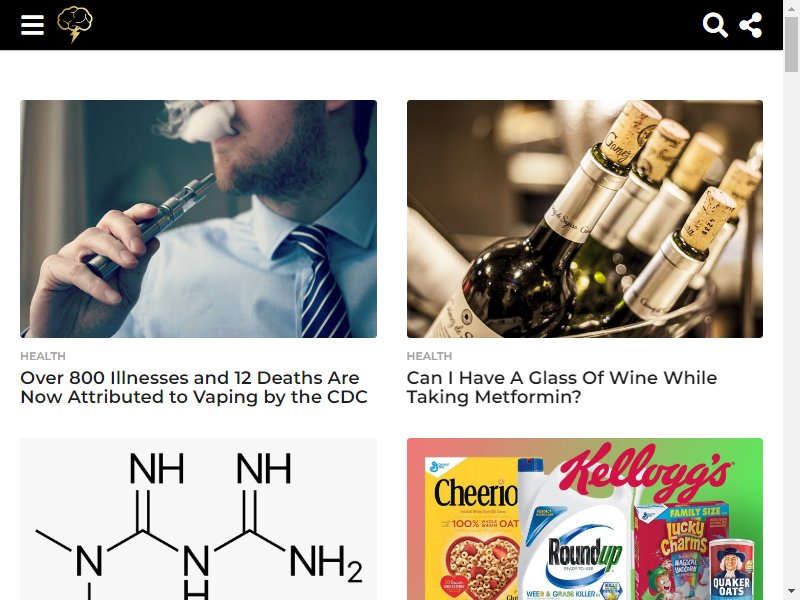Open the metformin chemical structure image
The width and height of the screenshot is (800, 600).
point(198,519)
